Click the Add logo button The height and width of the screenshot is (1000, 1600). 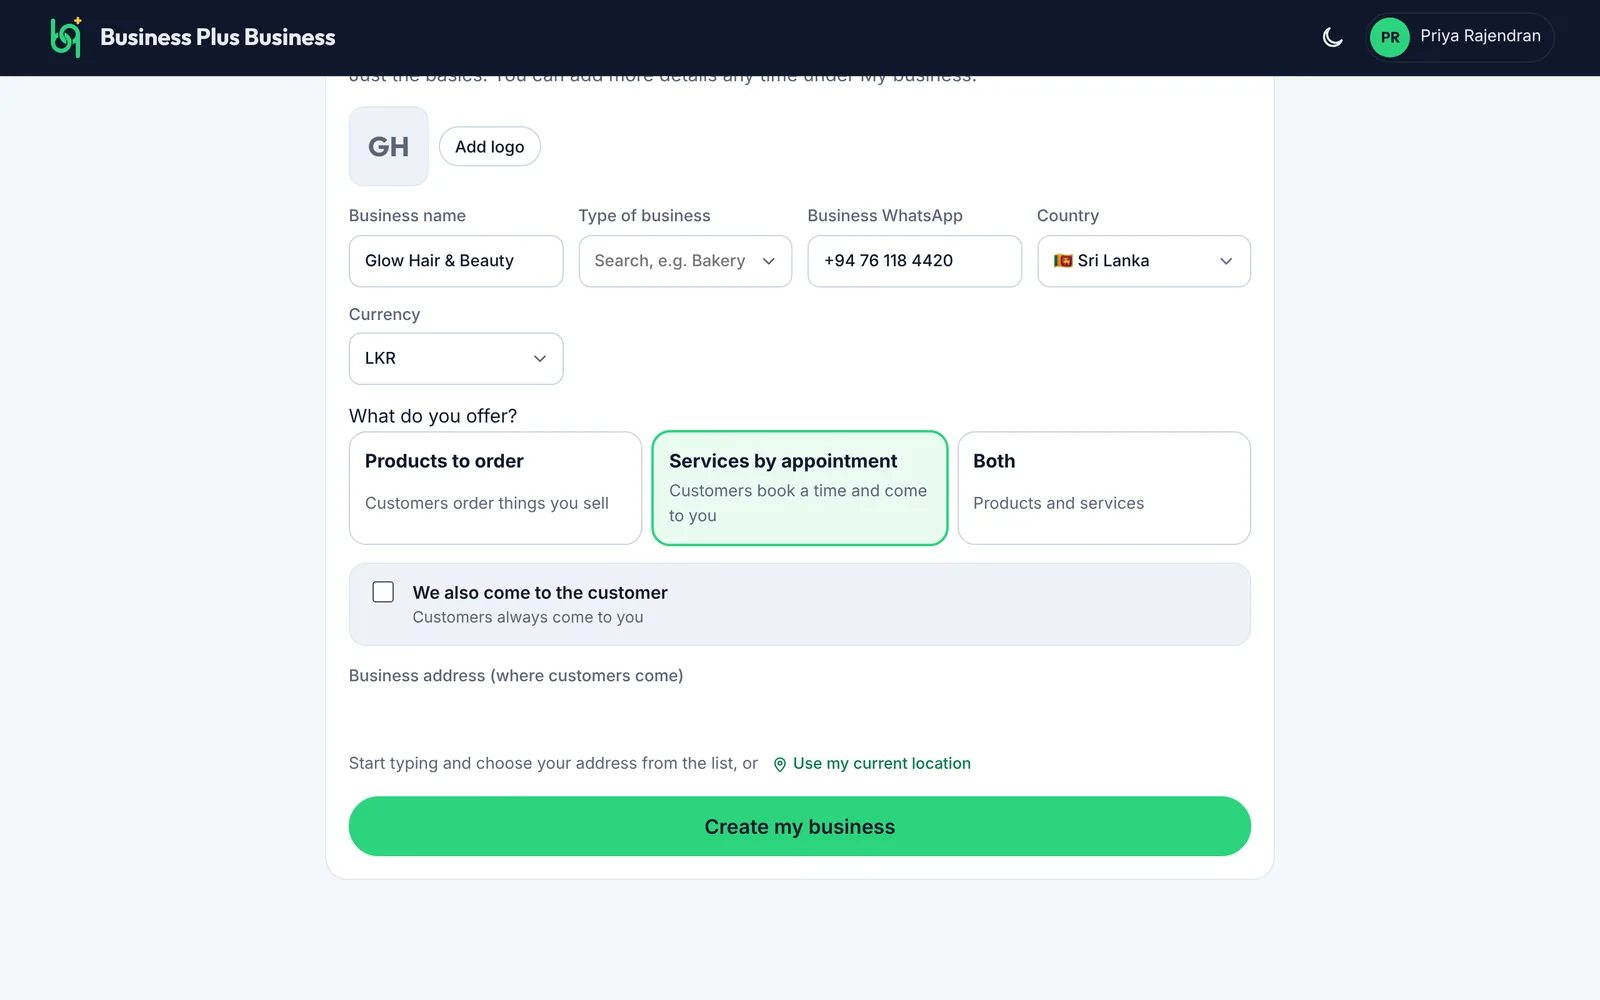[x=489, y=146]
